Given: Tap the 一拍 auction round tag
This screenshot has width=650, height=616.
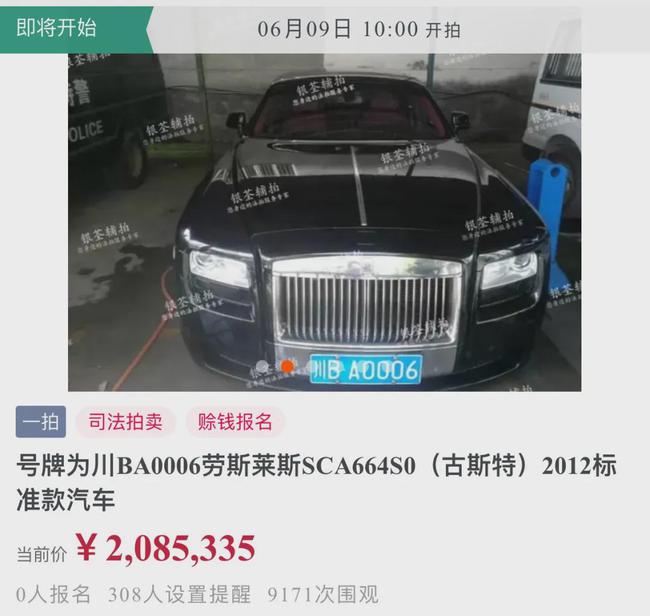Looking at the screenshot, I should point(41,422).
